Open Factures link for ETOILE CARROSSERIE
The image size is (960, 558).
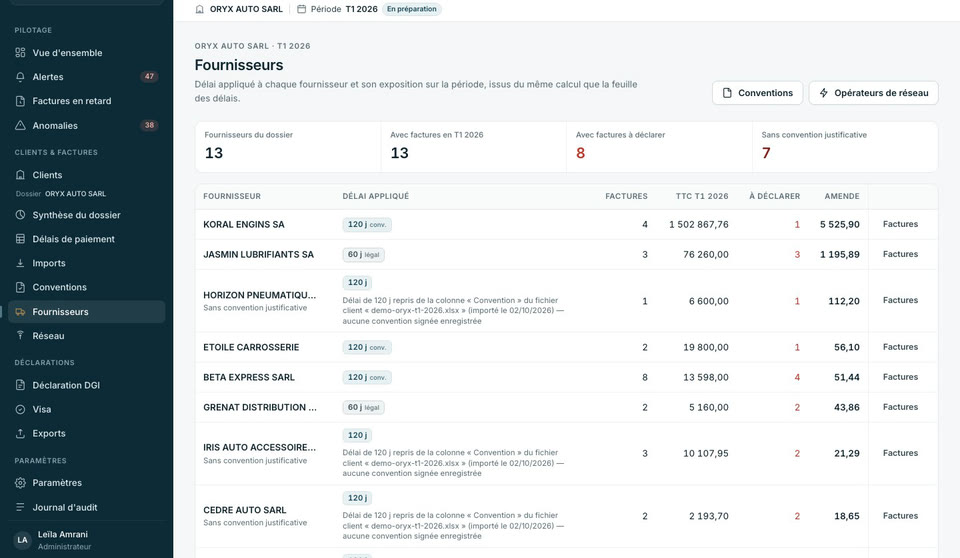tap(900, 347)
